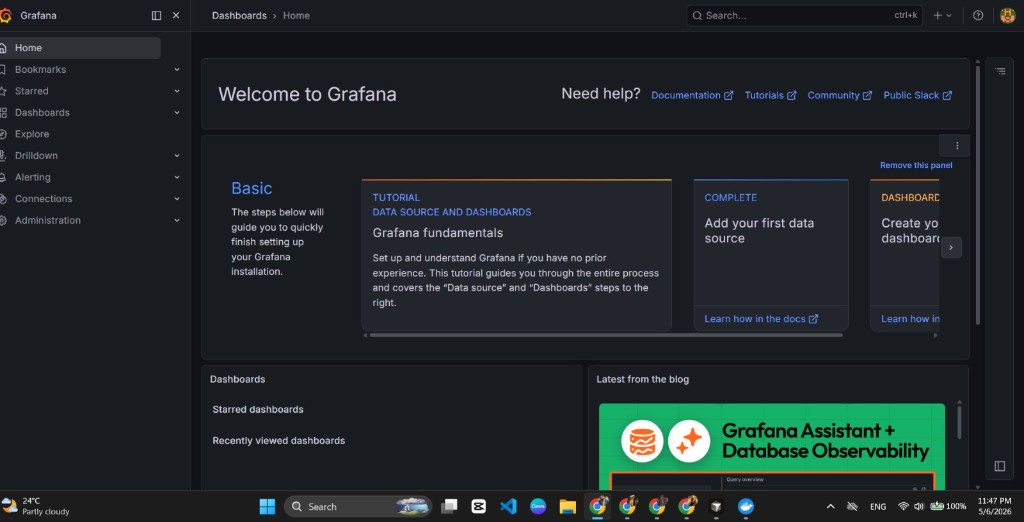Screen dimensions: 1024x522
Task: Click the Grafana logo icon
Action: [5, 16]
